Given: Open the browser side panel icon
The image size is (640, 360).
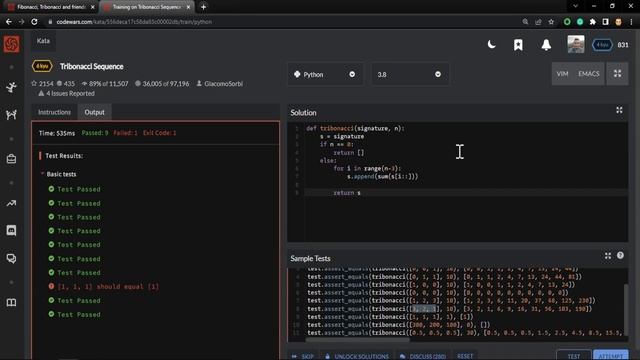Looking at the screenshot, I should pos(605,22).
